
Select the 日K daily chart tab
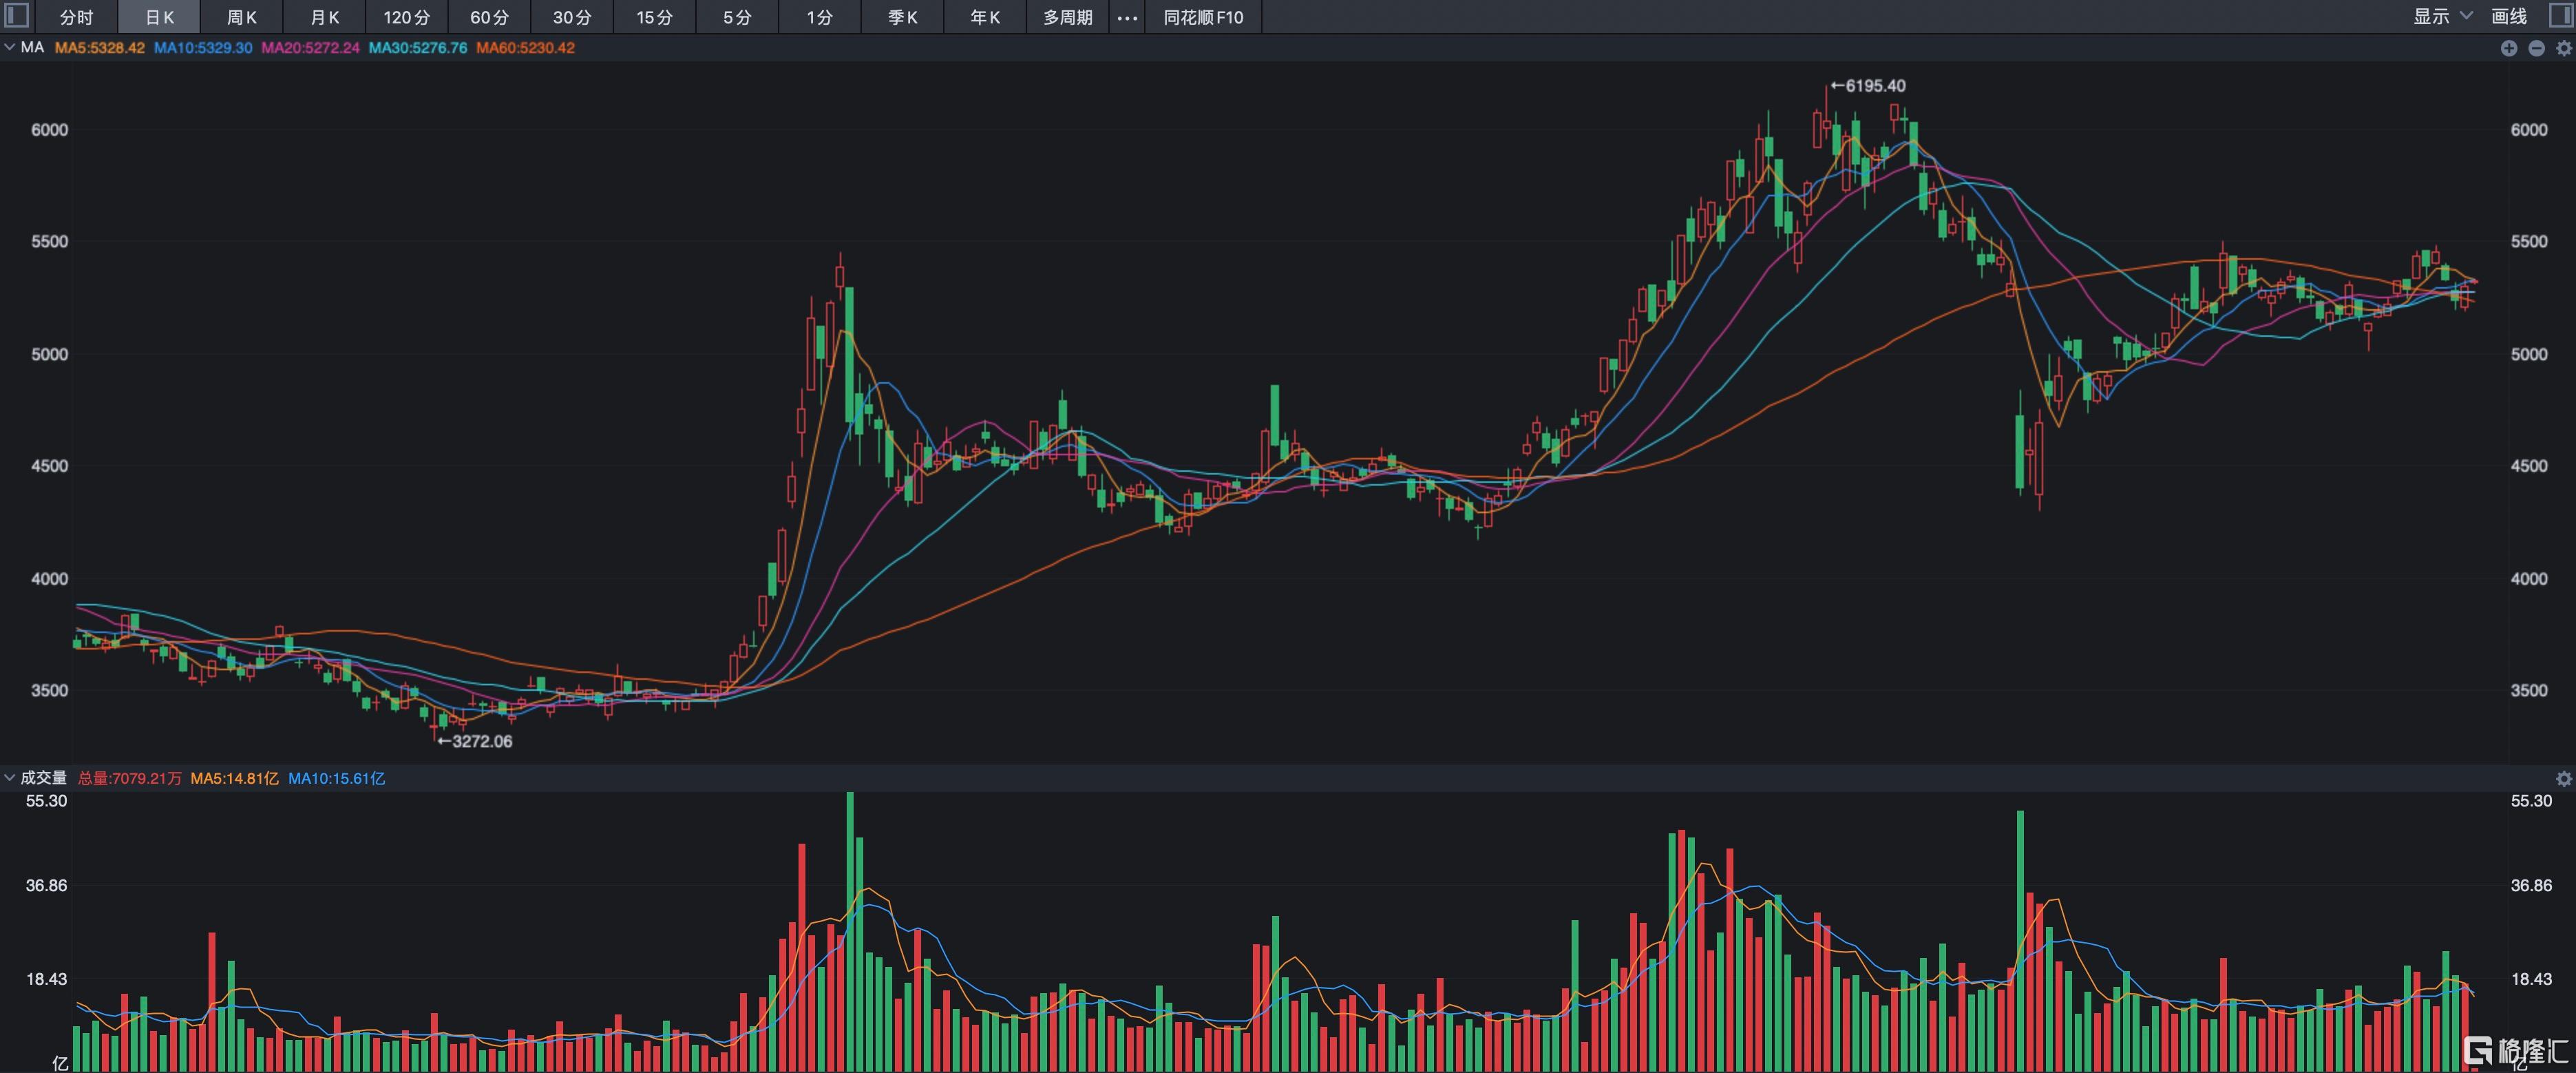[159, 17]
